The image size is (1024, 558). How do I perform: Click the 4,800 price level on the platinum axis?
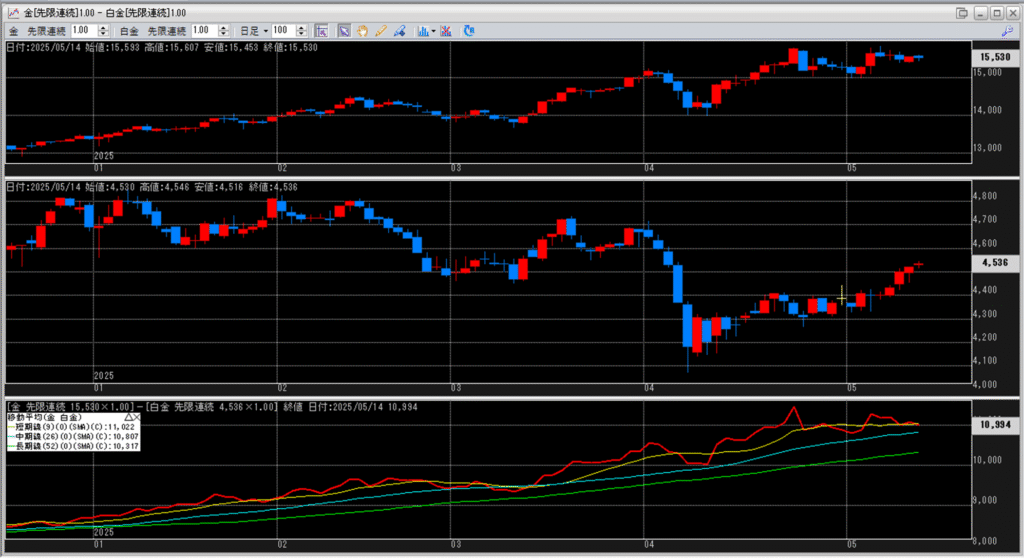point(985,196)
